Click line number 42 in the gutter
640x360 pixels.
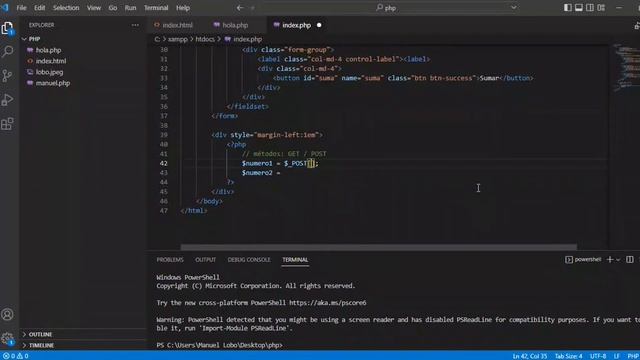163,163
